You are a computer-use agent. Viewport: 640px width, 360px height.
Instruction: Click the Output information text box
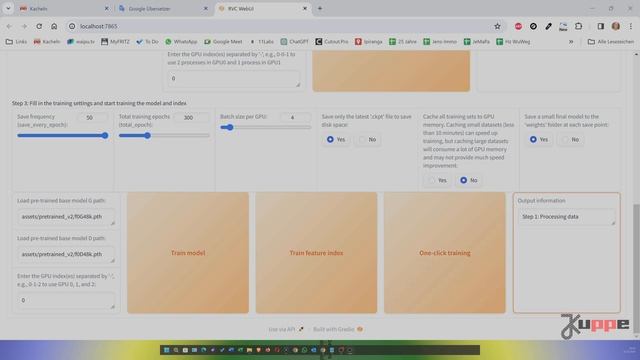(567, 217)
